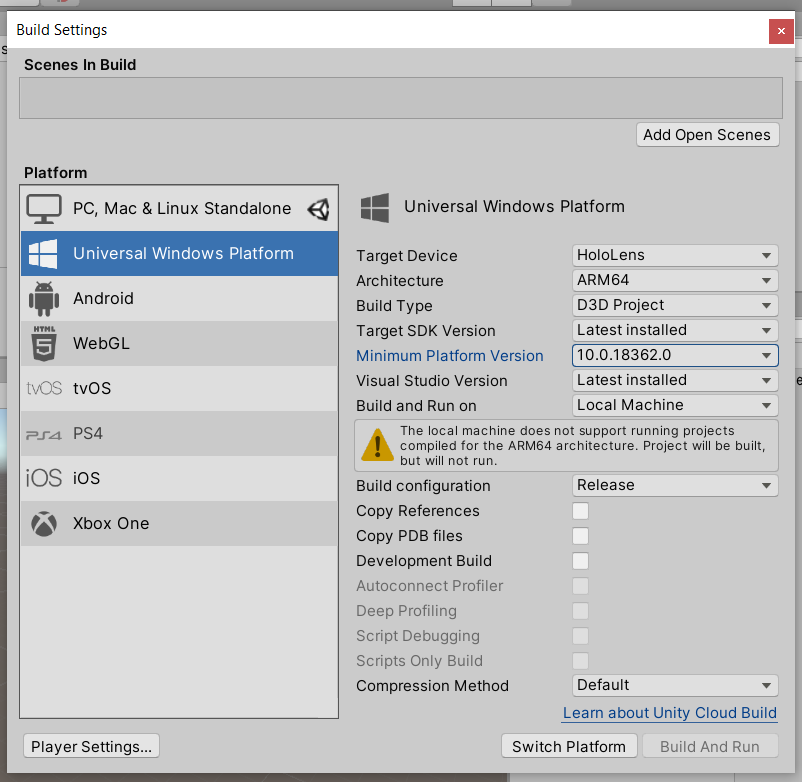Click the Build Settings window title

point(62,30)
